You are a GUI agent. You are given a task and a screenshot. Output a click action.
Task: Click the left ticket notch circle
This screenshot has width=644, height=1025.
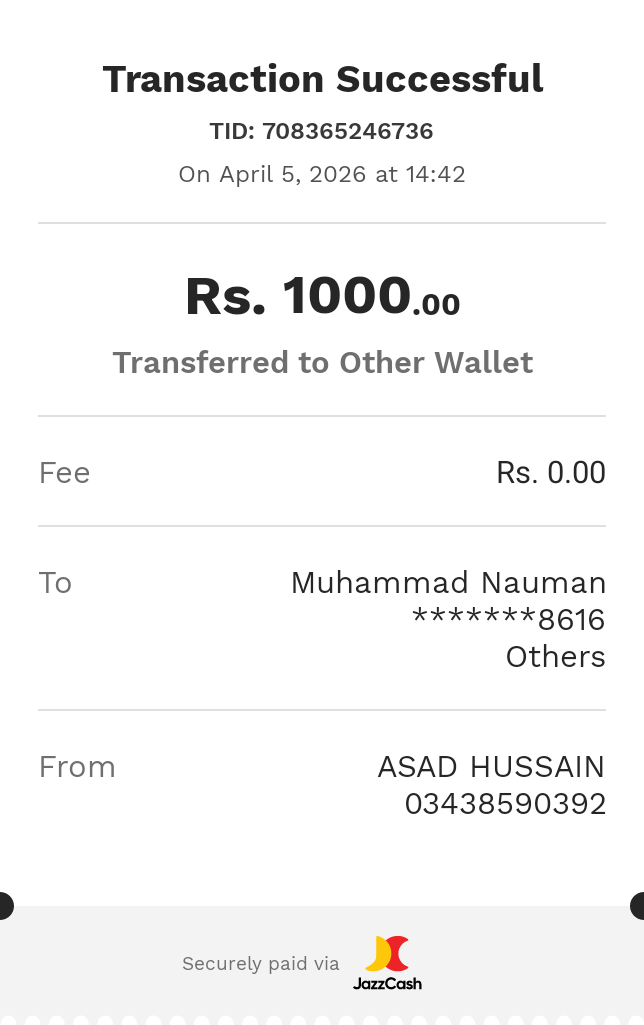coord(5,906)
